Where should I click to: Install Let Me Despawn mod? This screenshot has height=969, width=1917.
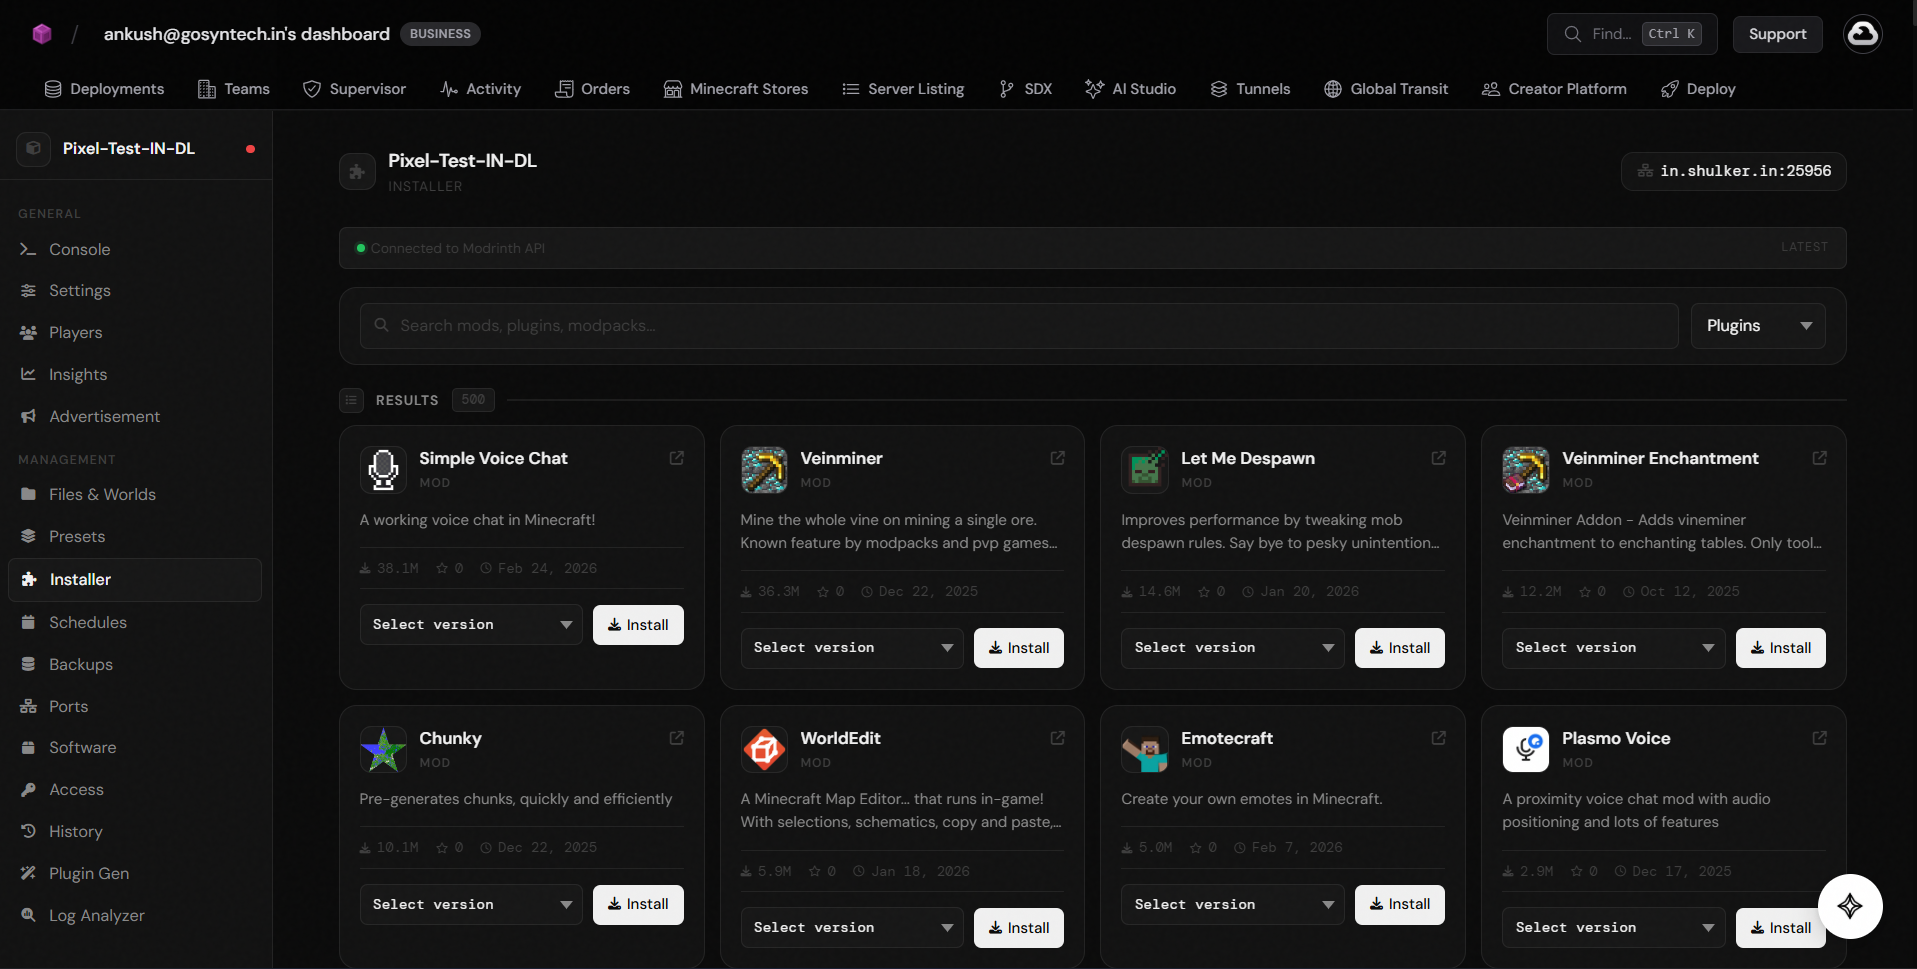pyautogui.click(x=1400, y=648)
